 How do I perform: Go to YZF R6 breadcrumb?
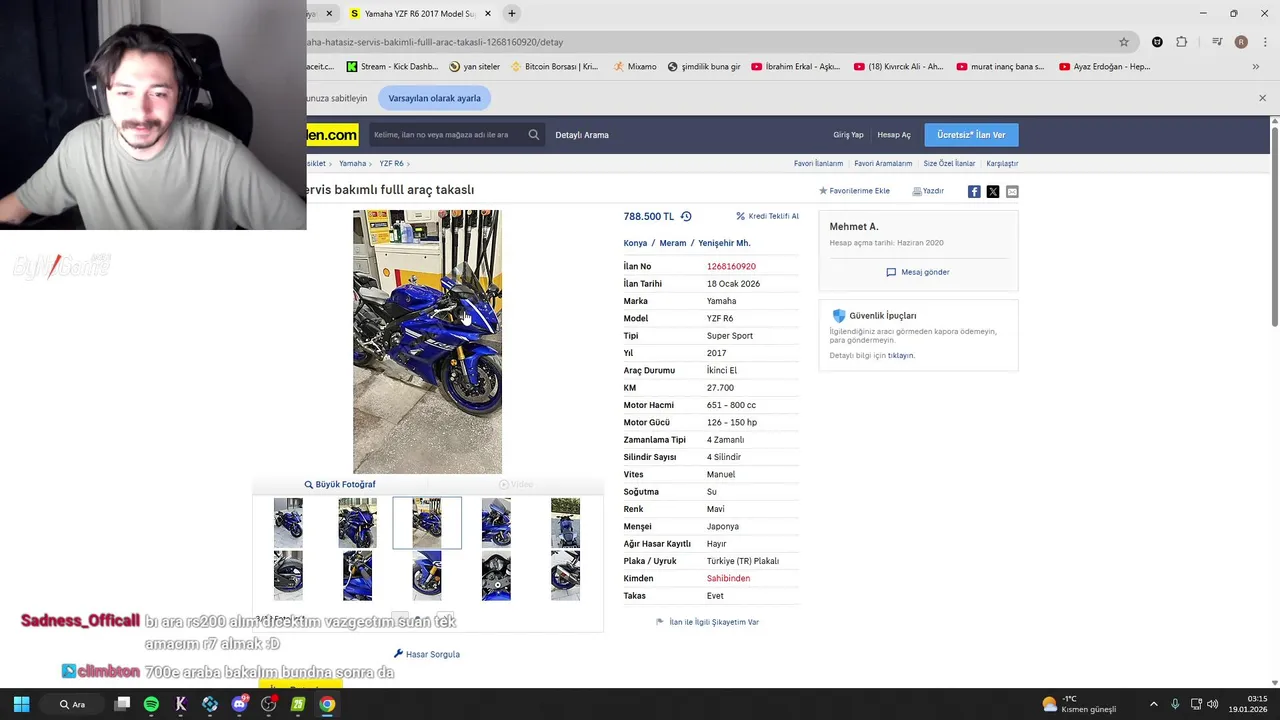[x=391, y=163]
